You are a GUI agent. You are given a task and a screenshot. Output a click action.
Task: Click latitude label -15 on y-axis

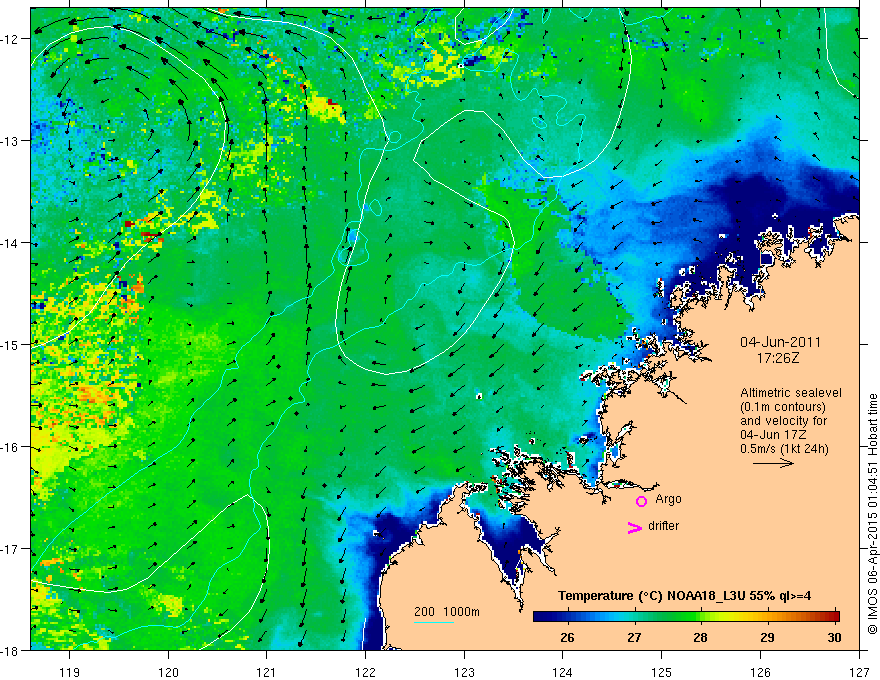[x=11, y=345]
